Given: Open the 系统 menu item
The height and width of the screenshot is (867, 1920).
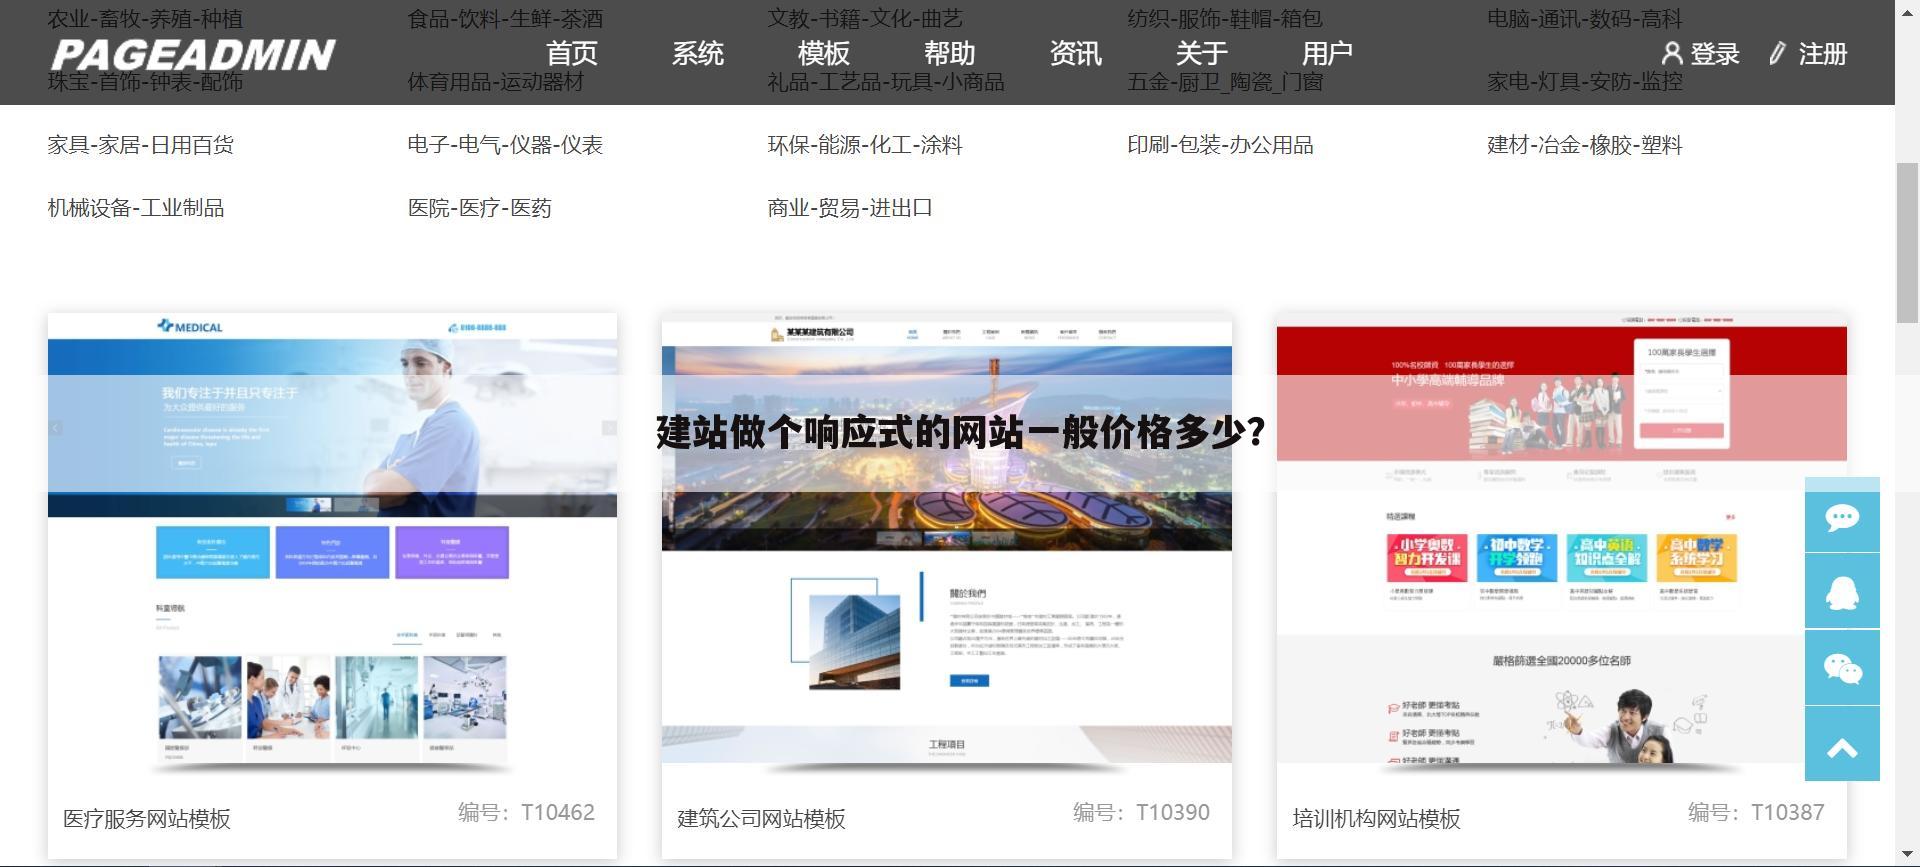Looking at the screenshot, I should [697, 53].
